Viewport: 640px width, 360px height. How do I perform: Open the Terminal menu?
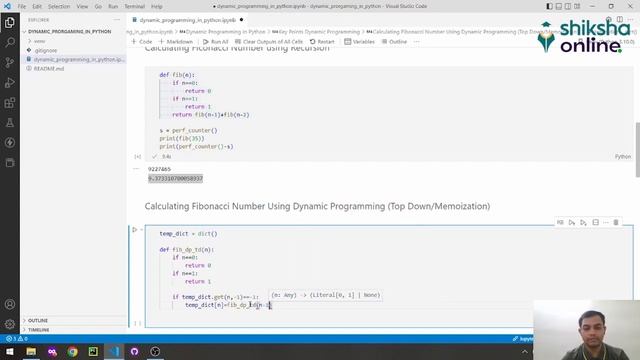[x=135, y=7]
